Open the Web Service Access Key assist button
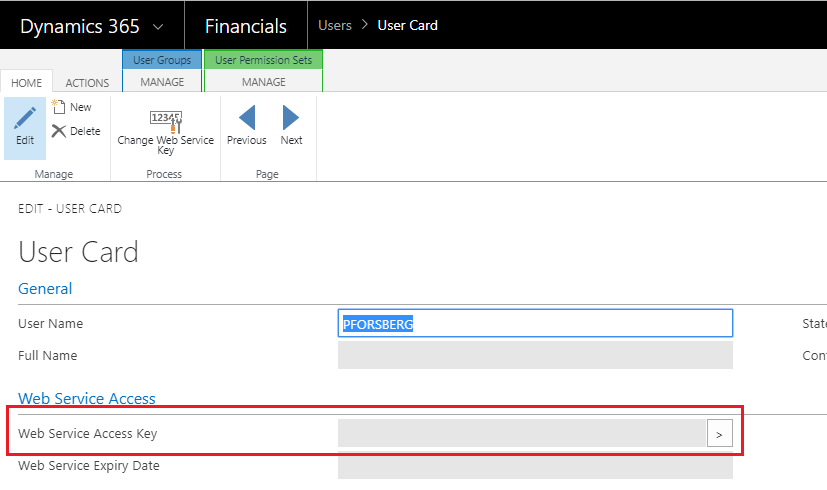 (x=720, y=433)
